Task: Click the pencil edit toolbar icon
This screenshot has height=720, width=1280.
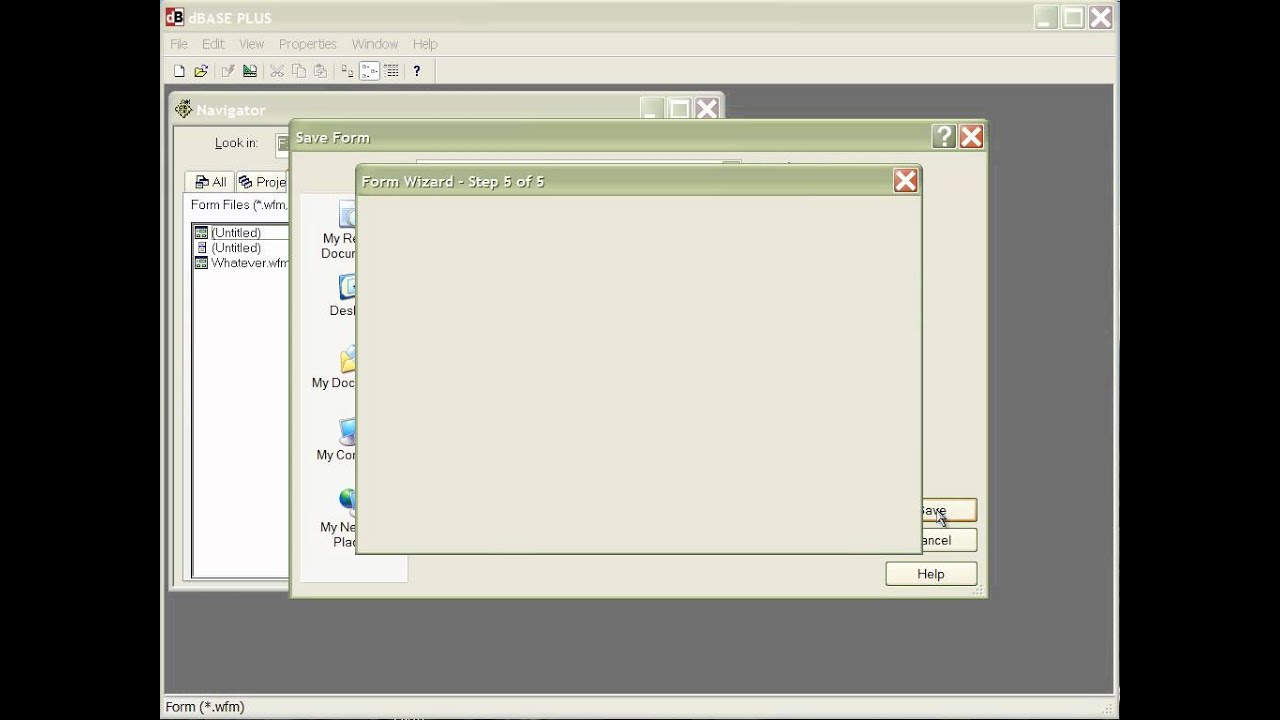Action: coord(228,71)
